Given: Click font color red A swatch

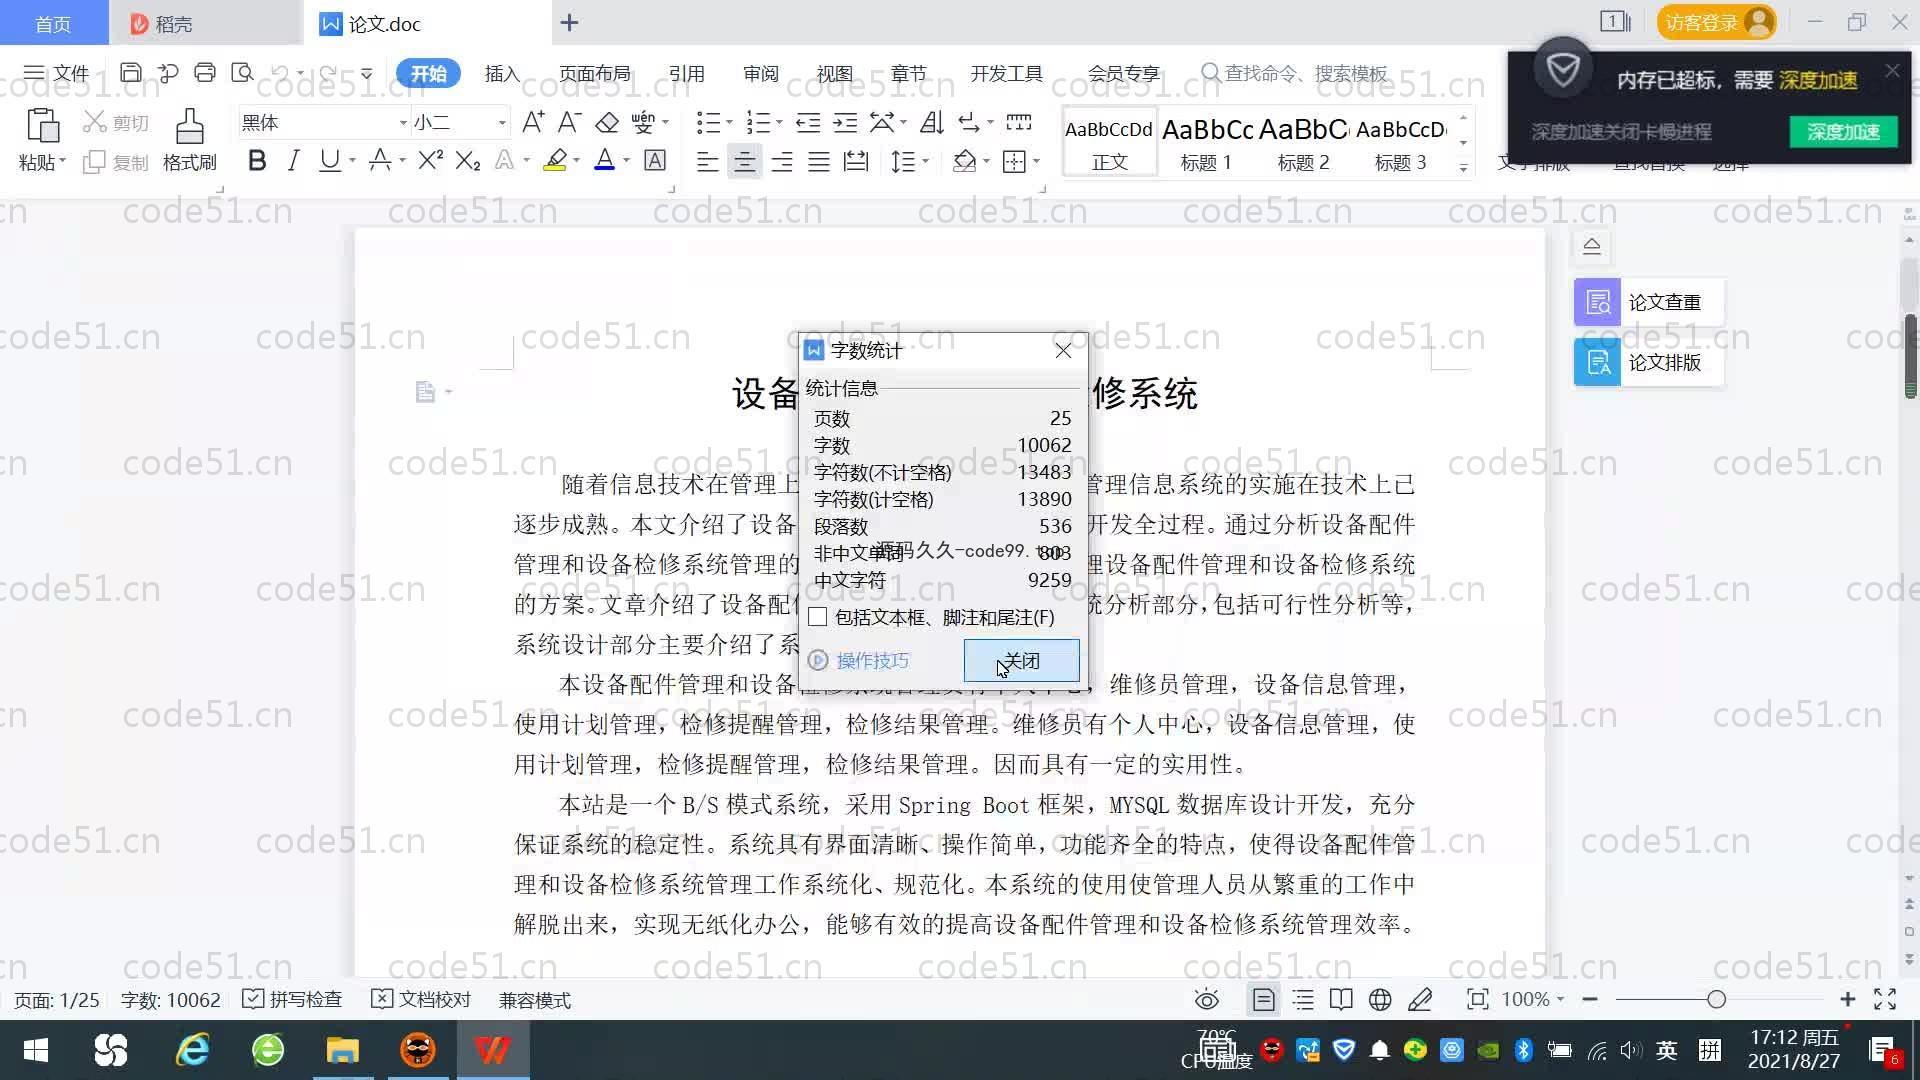Looking at the screenshot, I should pos(604,161).
